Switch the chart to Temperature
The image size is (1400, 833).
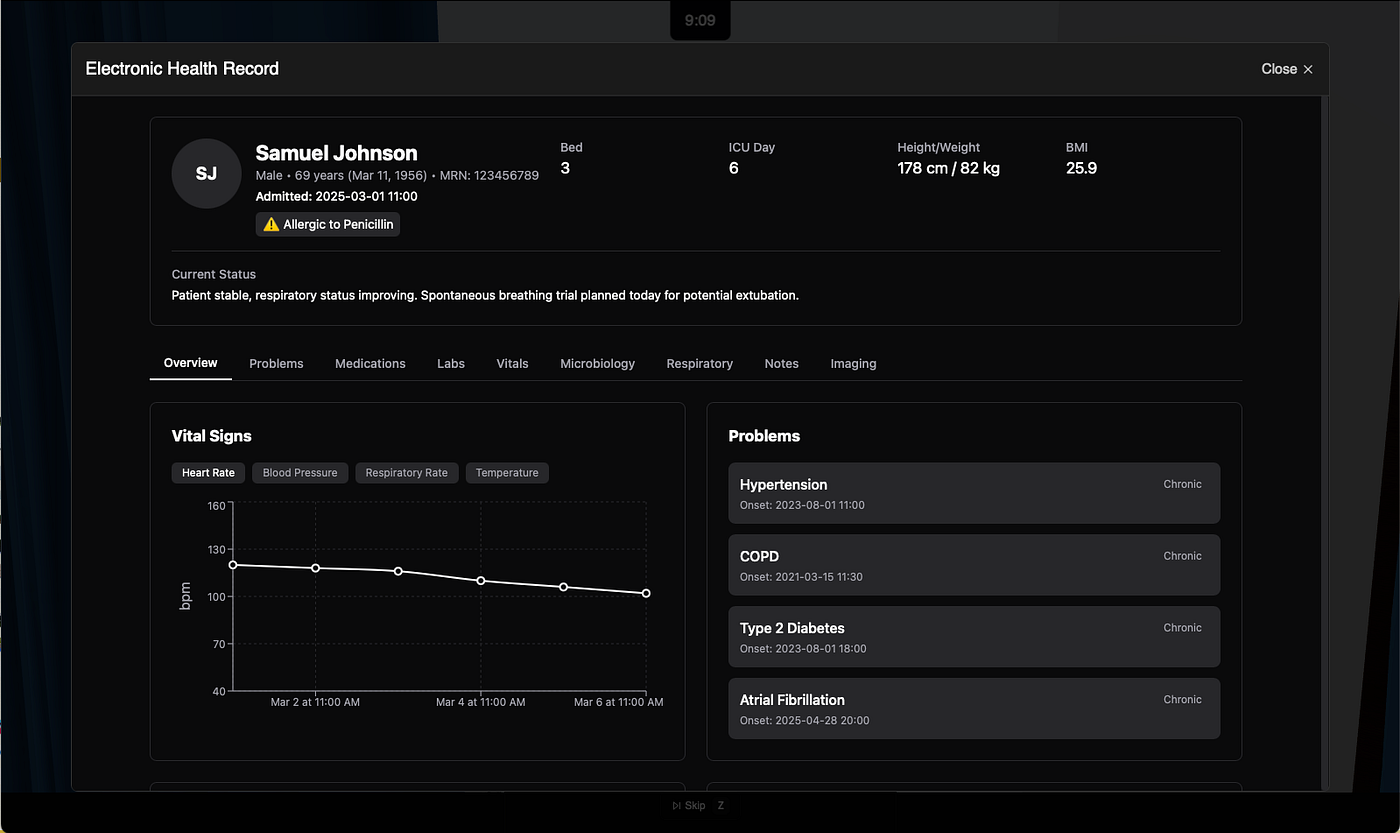507,473
